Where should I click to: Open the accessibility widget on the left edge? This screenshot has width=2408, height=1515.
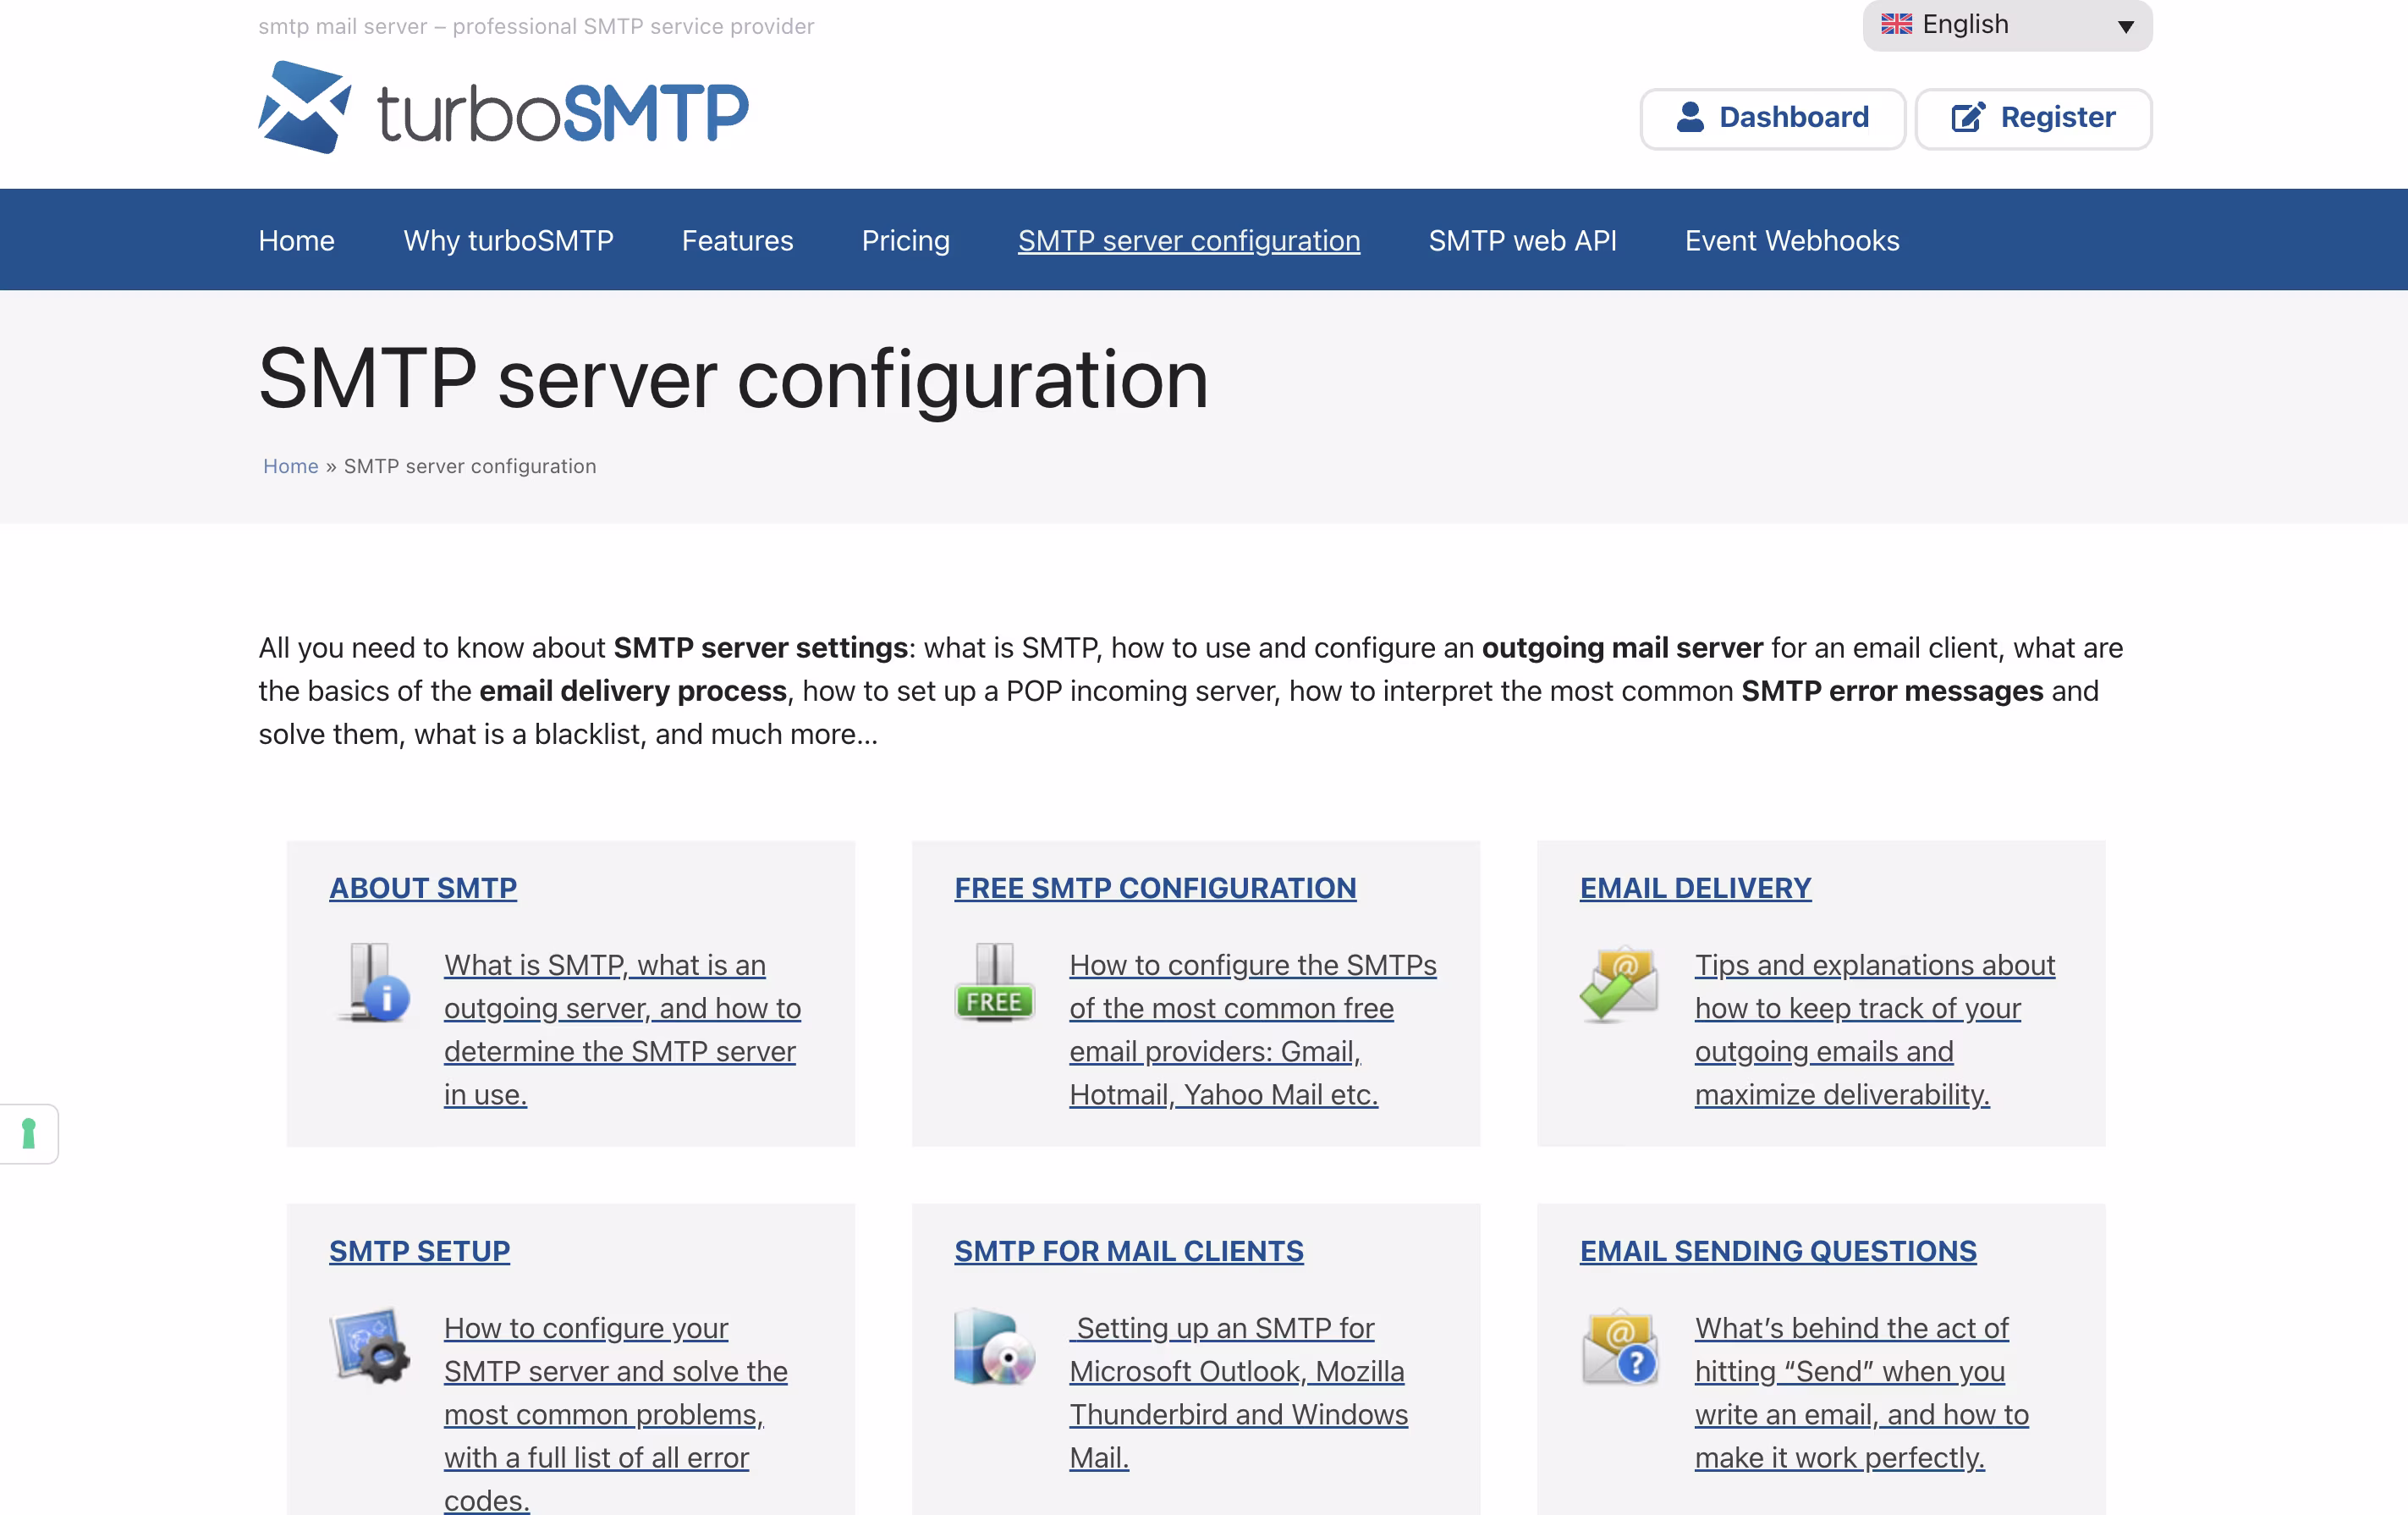coord(28,1133)
